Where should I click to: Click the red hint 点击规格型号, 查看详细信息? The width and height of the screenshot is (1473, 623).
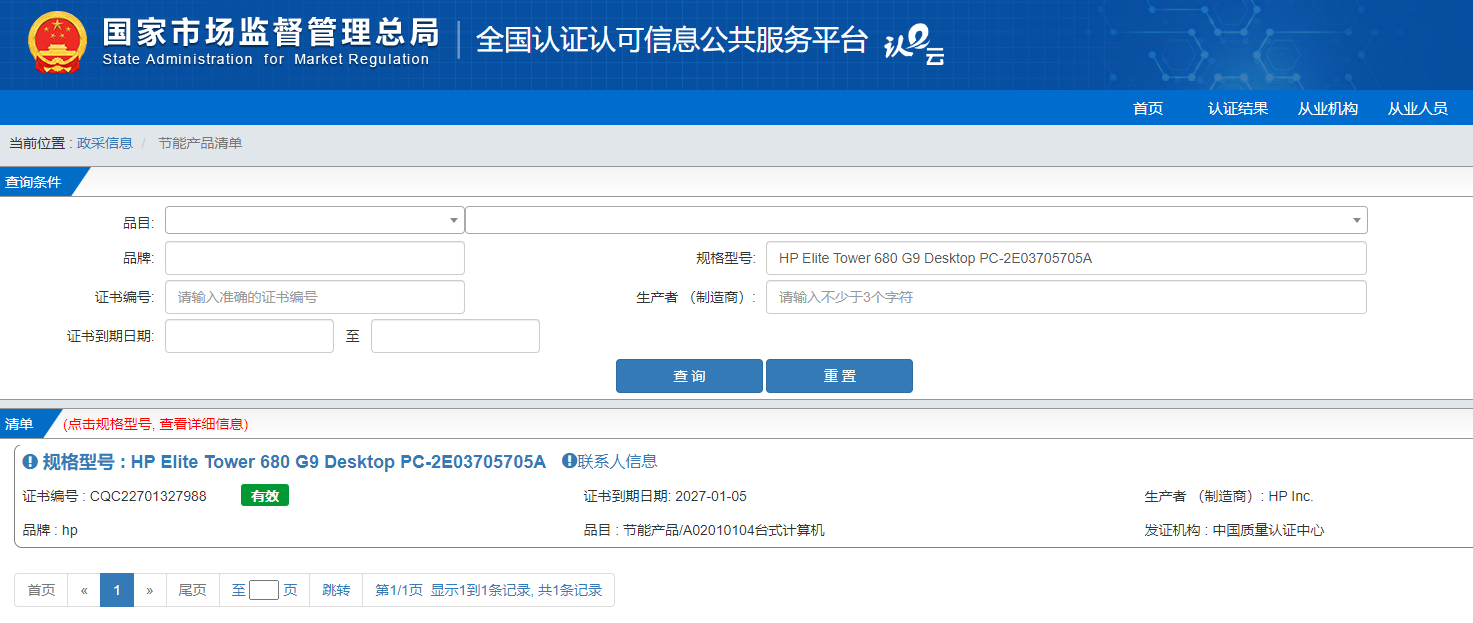tap(155, 424)
